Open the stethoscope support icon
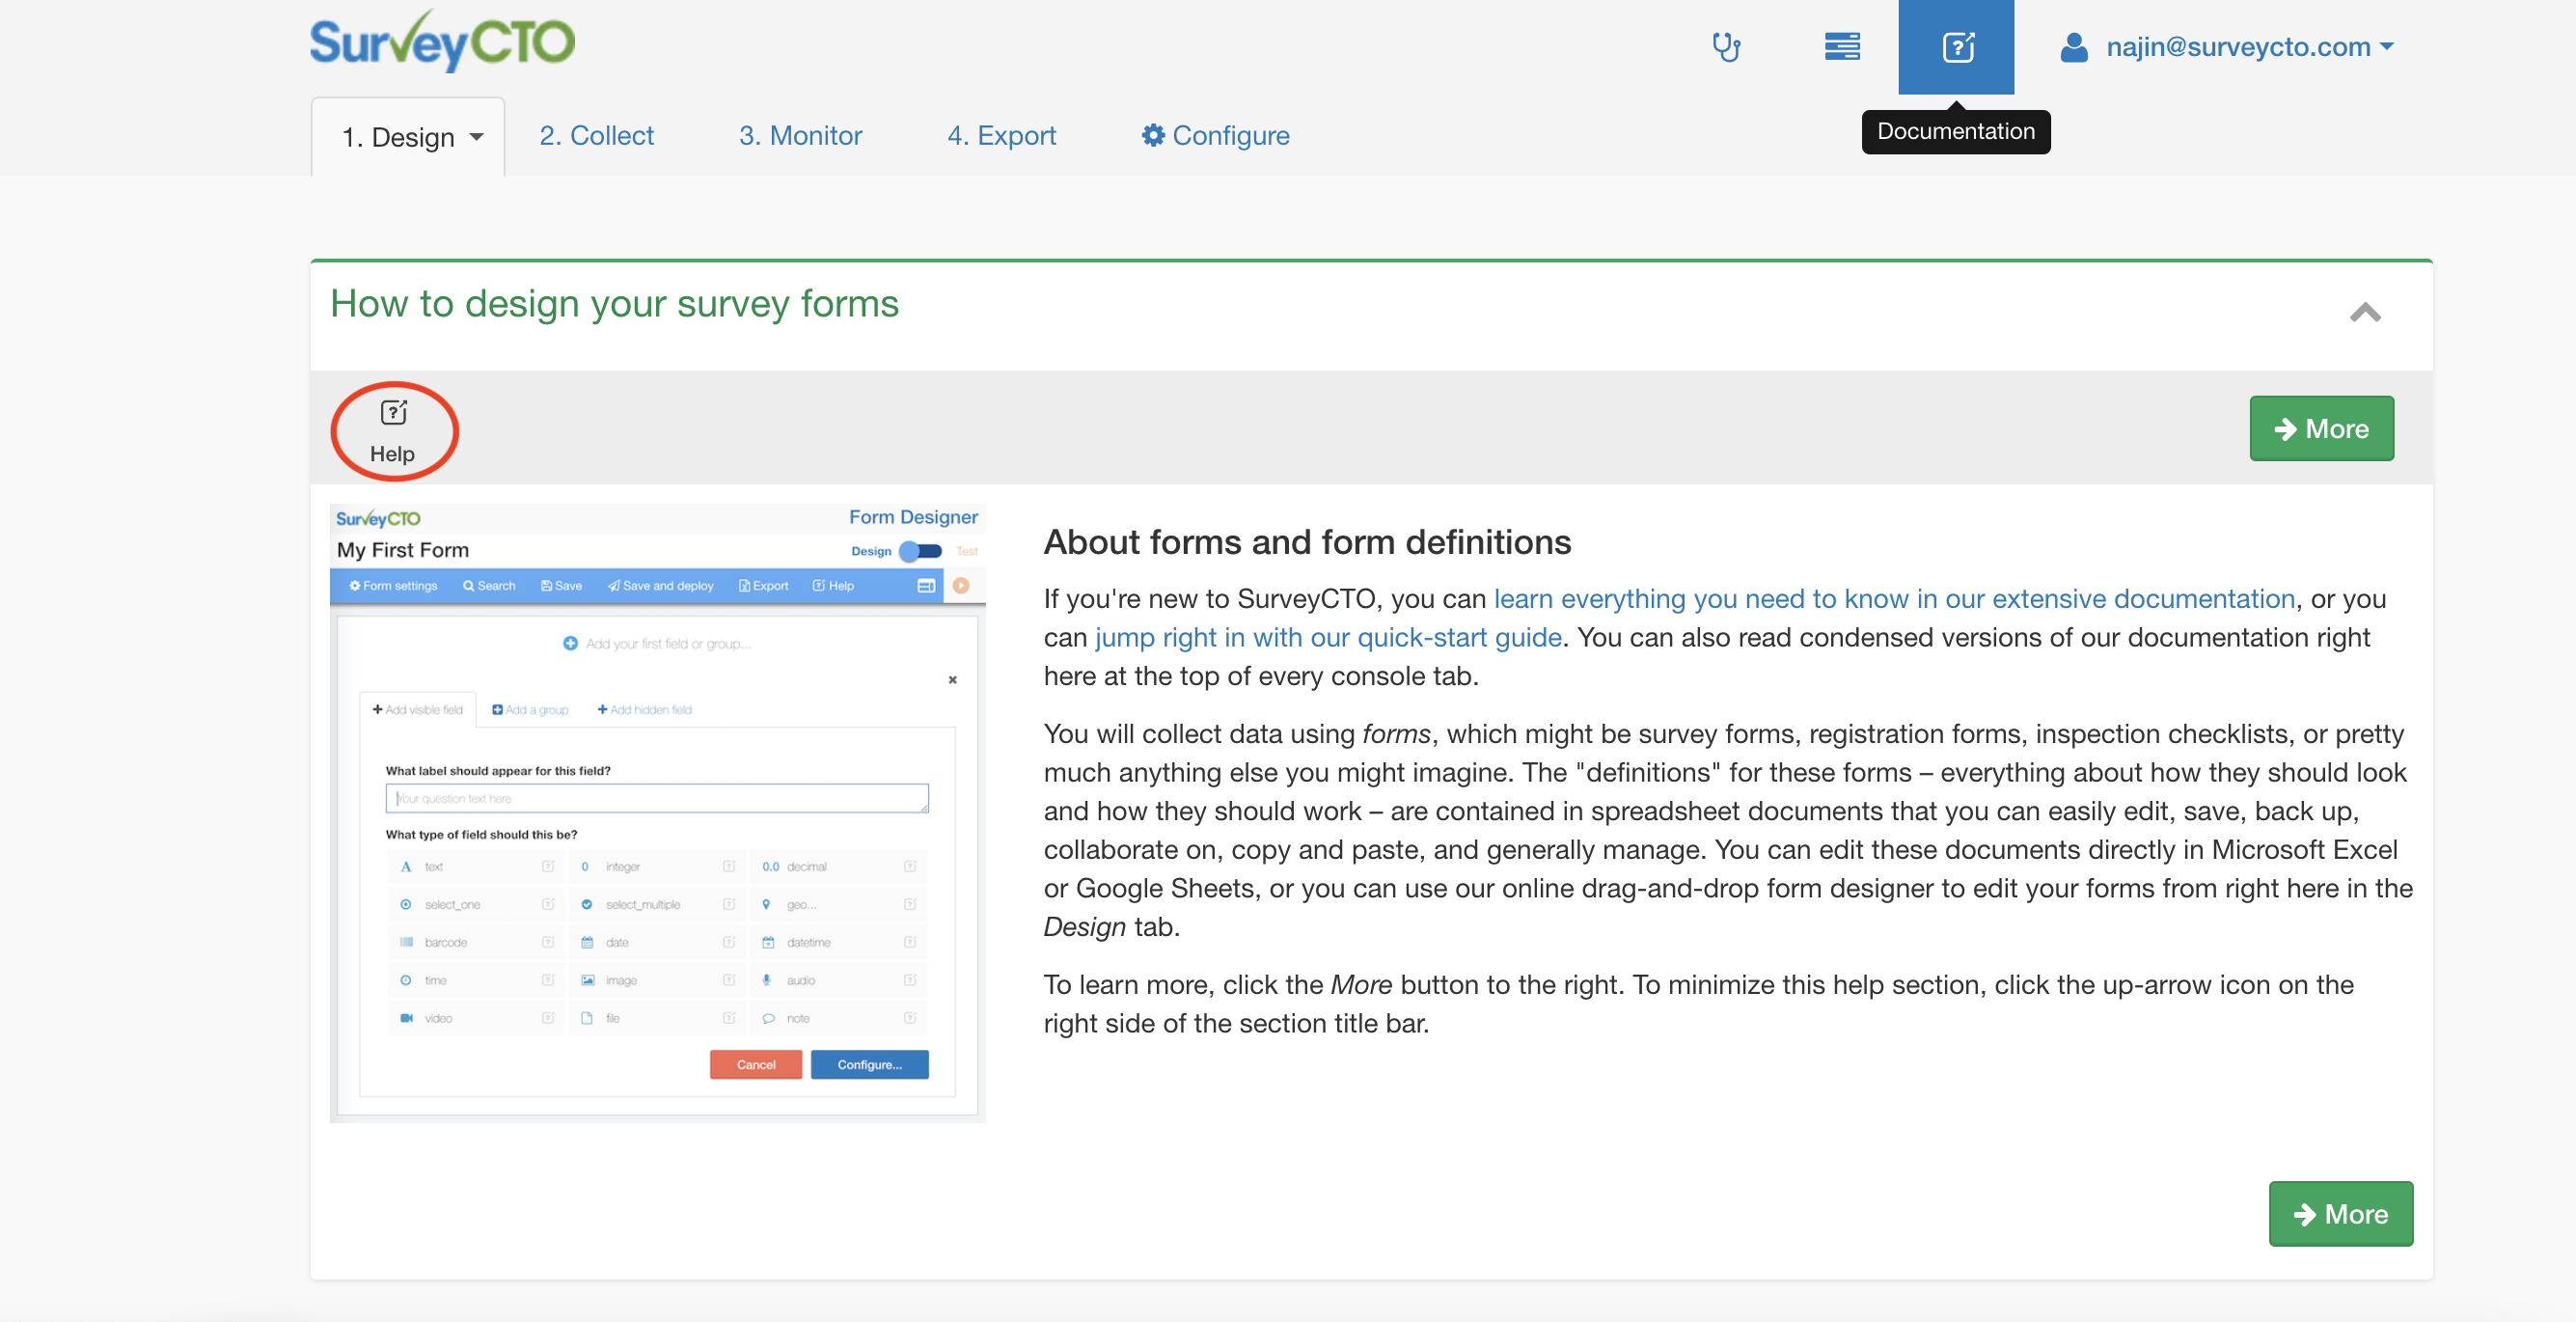The height and width of the screenshot is (1322, 2576). pos(1726,47)
